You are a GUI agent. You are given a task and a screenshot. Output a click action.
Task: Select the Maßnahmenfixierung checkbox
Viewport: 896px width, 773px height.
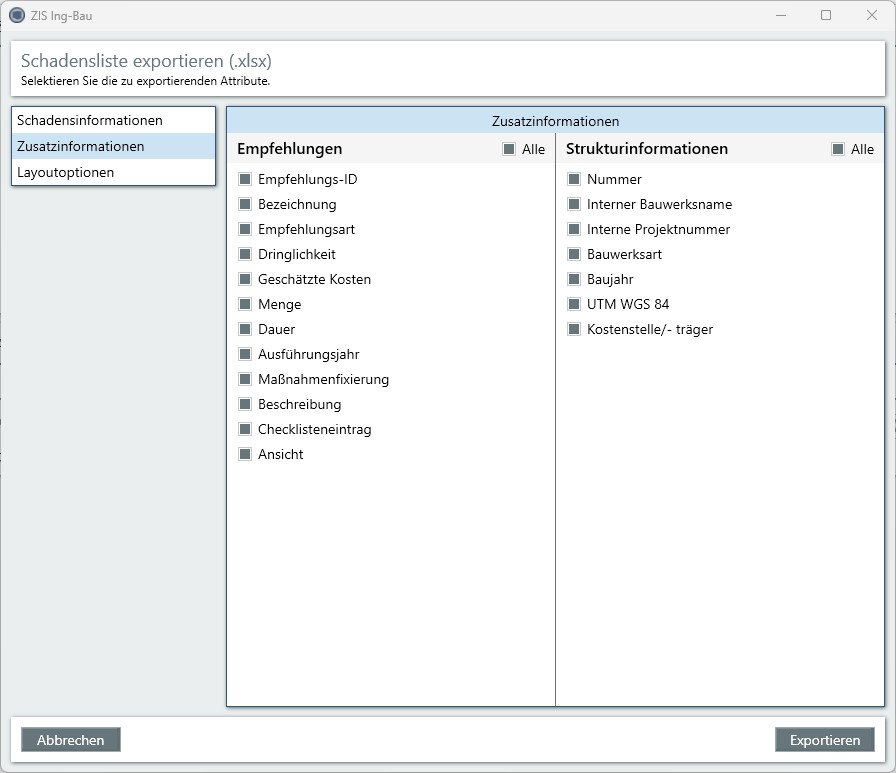click(x=245, y=380)
